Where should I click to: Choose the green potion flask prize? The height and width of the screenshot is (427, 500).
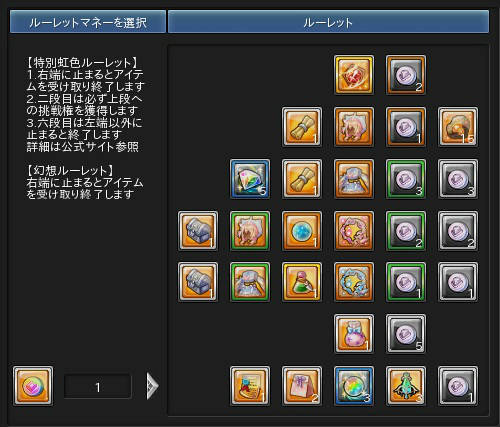[302, 282]
